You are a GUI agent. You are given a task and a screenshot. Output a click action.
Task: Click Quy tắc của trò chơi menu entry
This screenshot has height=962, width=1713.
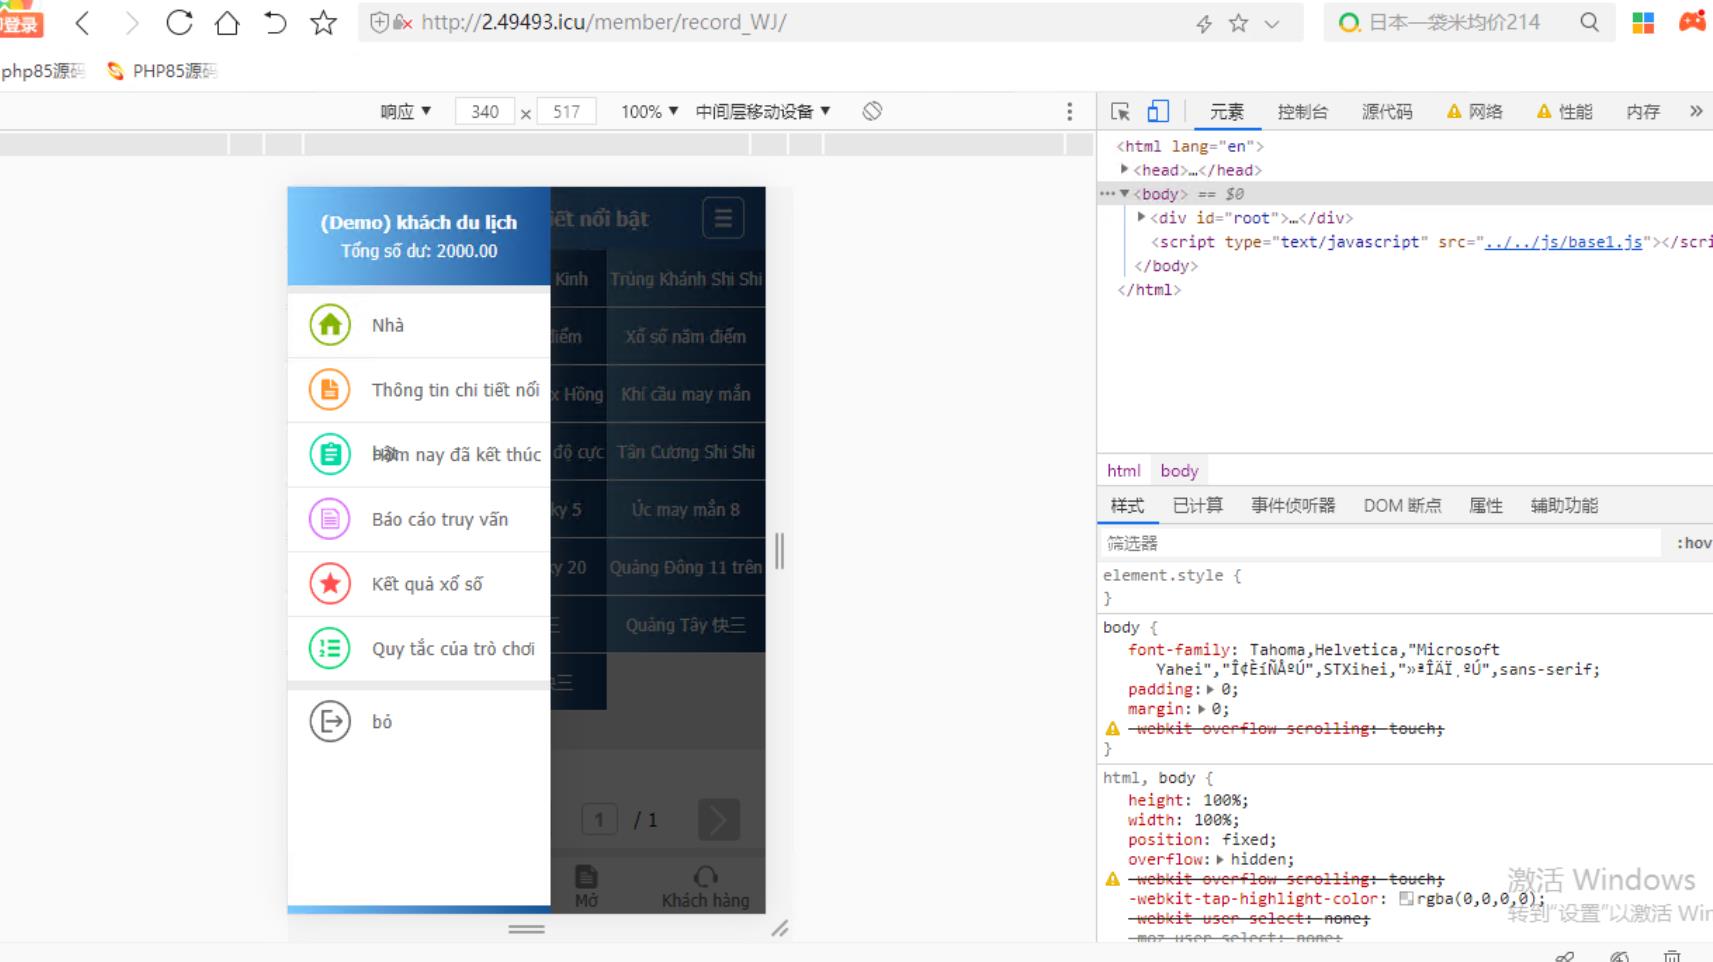point(453,649)
